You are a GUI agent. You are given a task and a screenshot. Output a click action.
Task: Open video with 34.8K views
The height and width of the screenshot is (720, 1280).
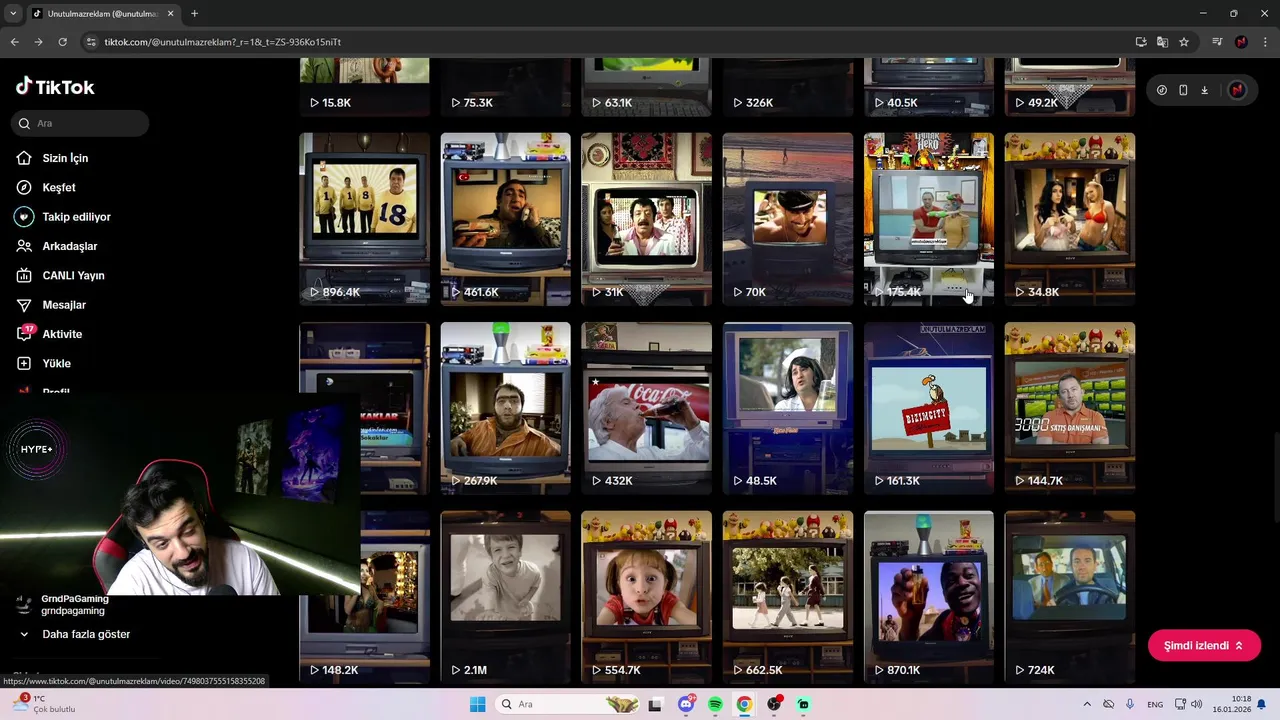pyautogui.click(x=1070, y=219)
